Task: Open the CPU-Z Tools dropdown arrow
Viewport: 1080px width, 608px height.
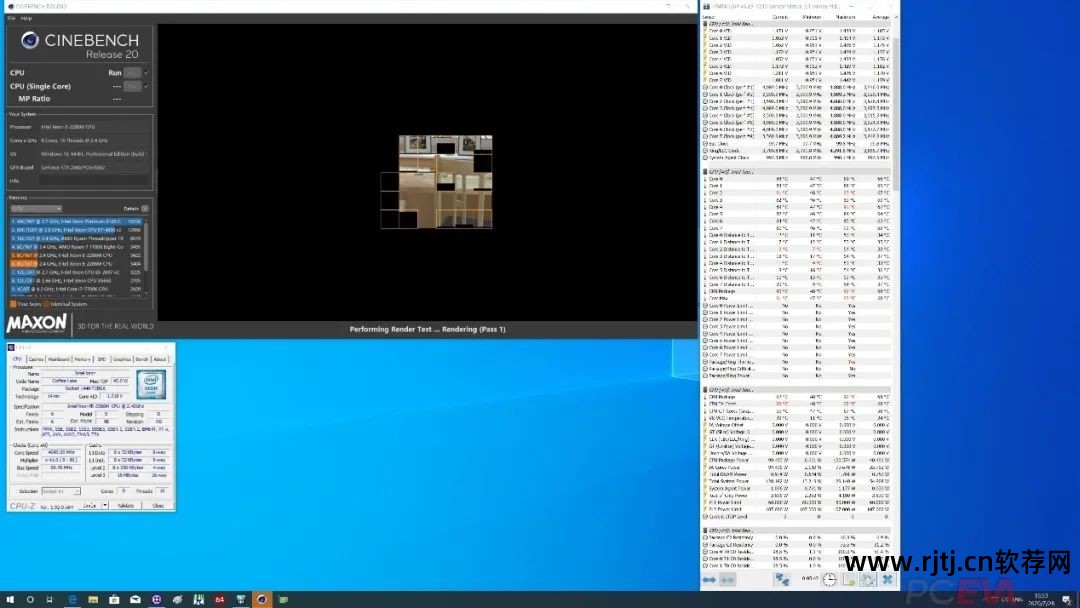Action: [x=105, y=505]
